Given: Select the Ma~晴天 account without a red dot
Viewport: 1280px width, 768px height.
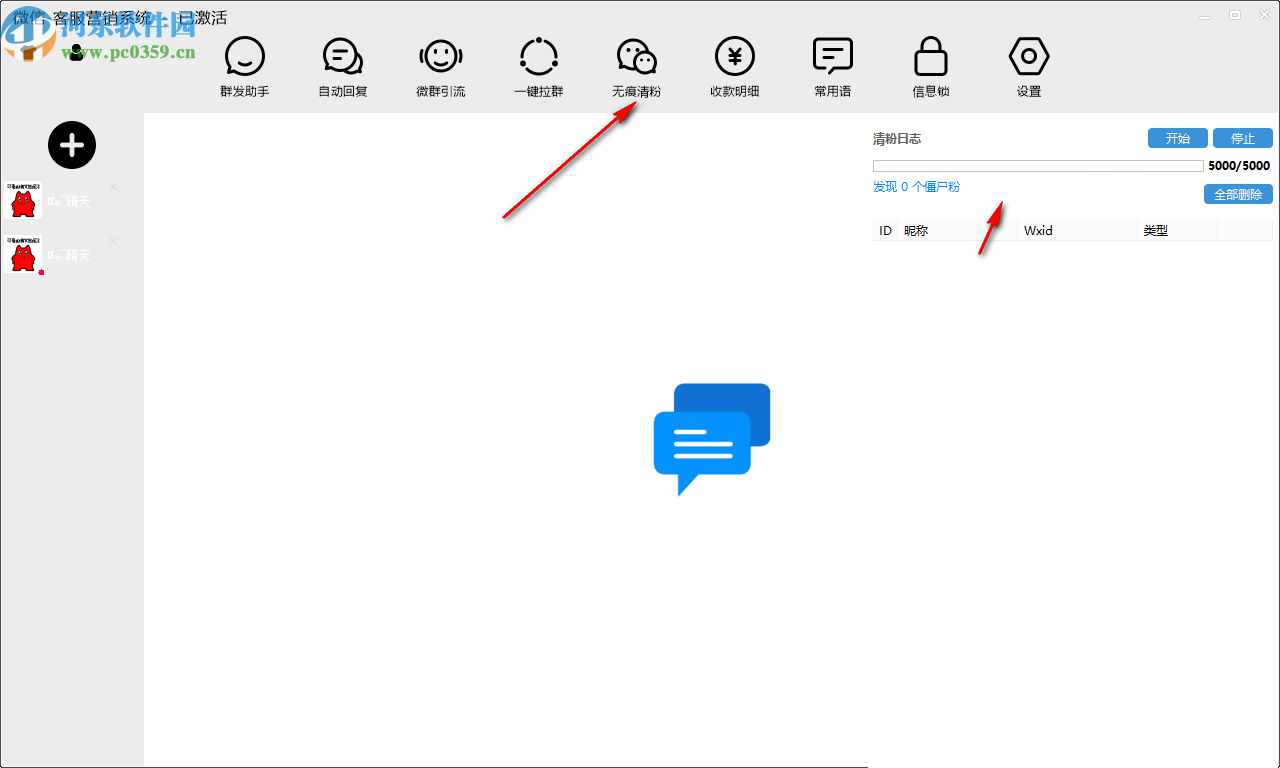Looking at the screenshot, I should (x=62, y=201).
